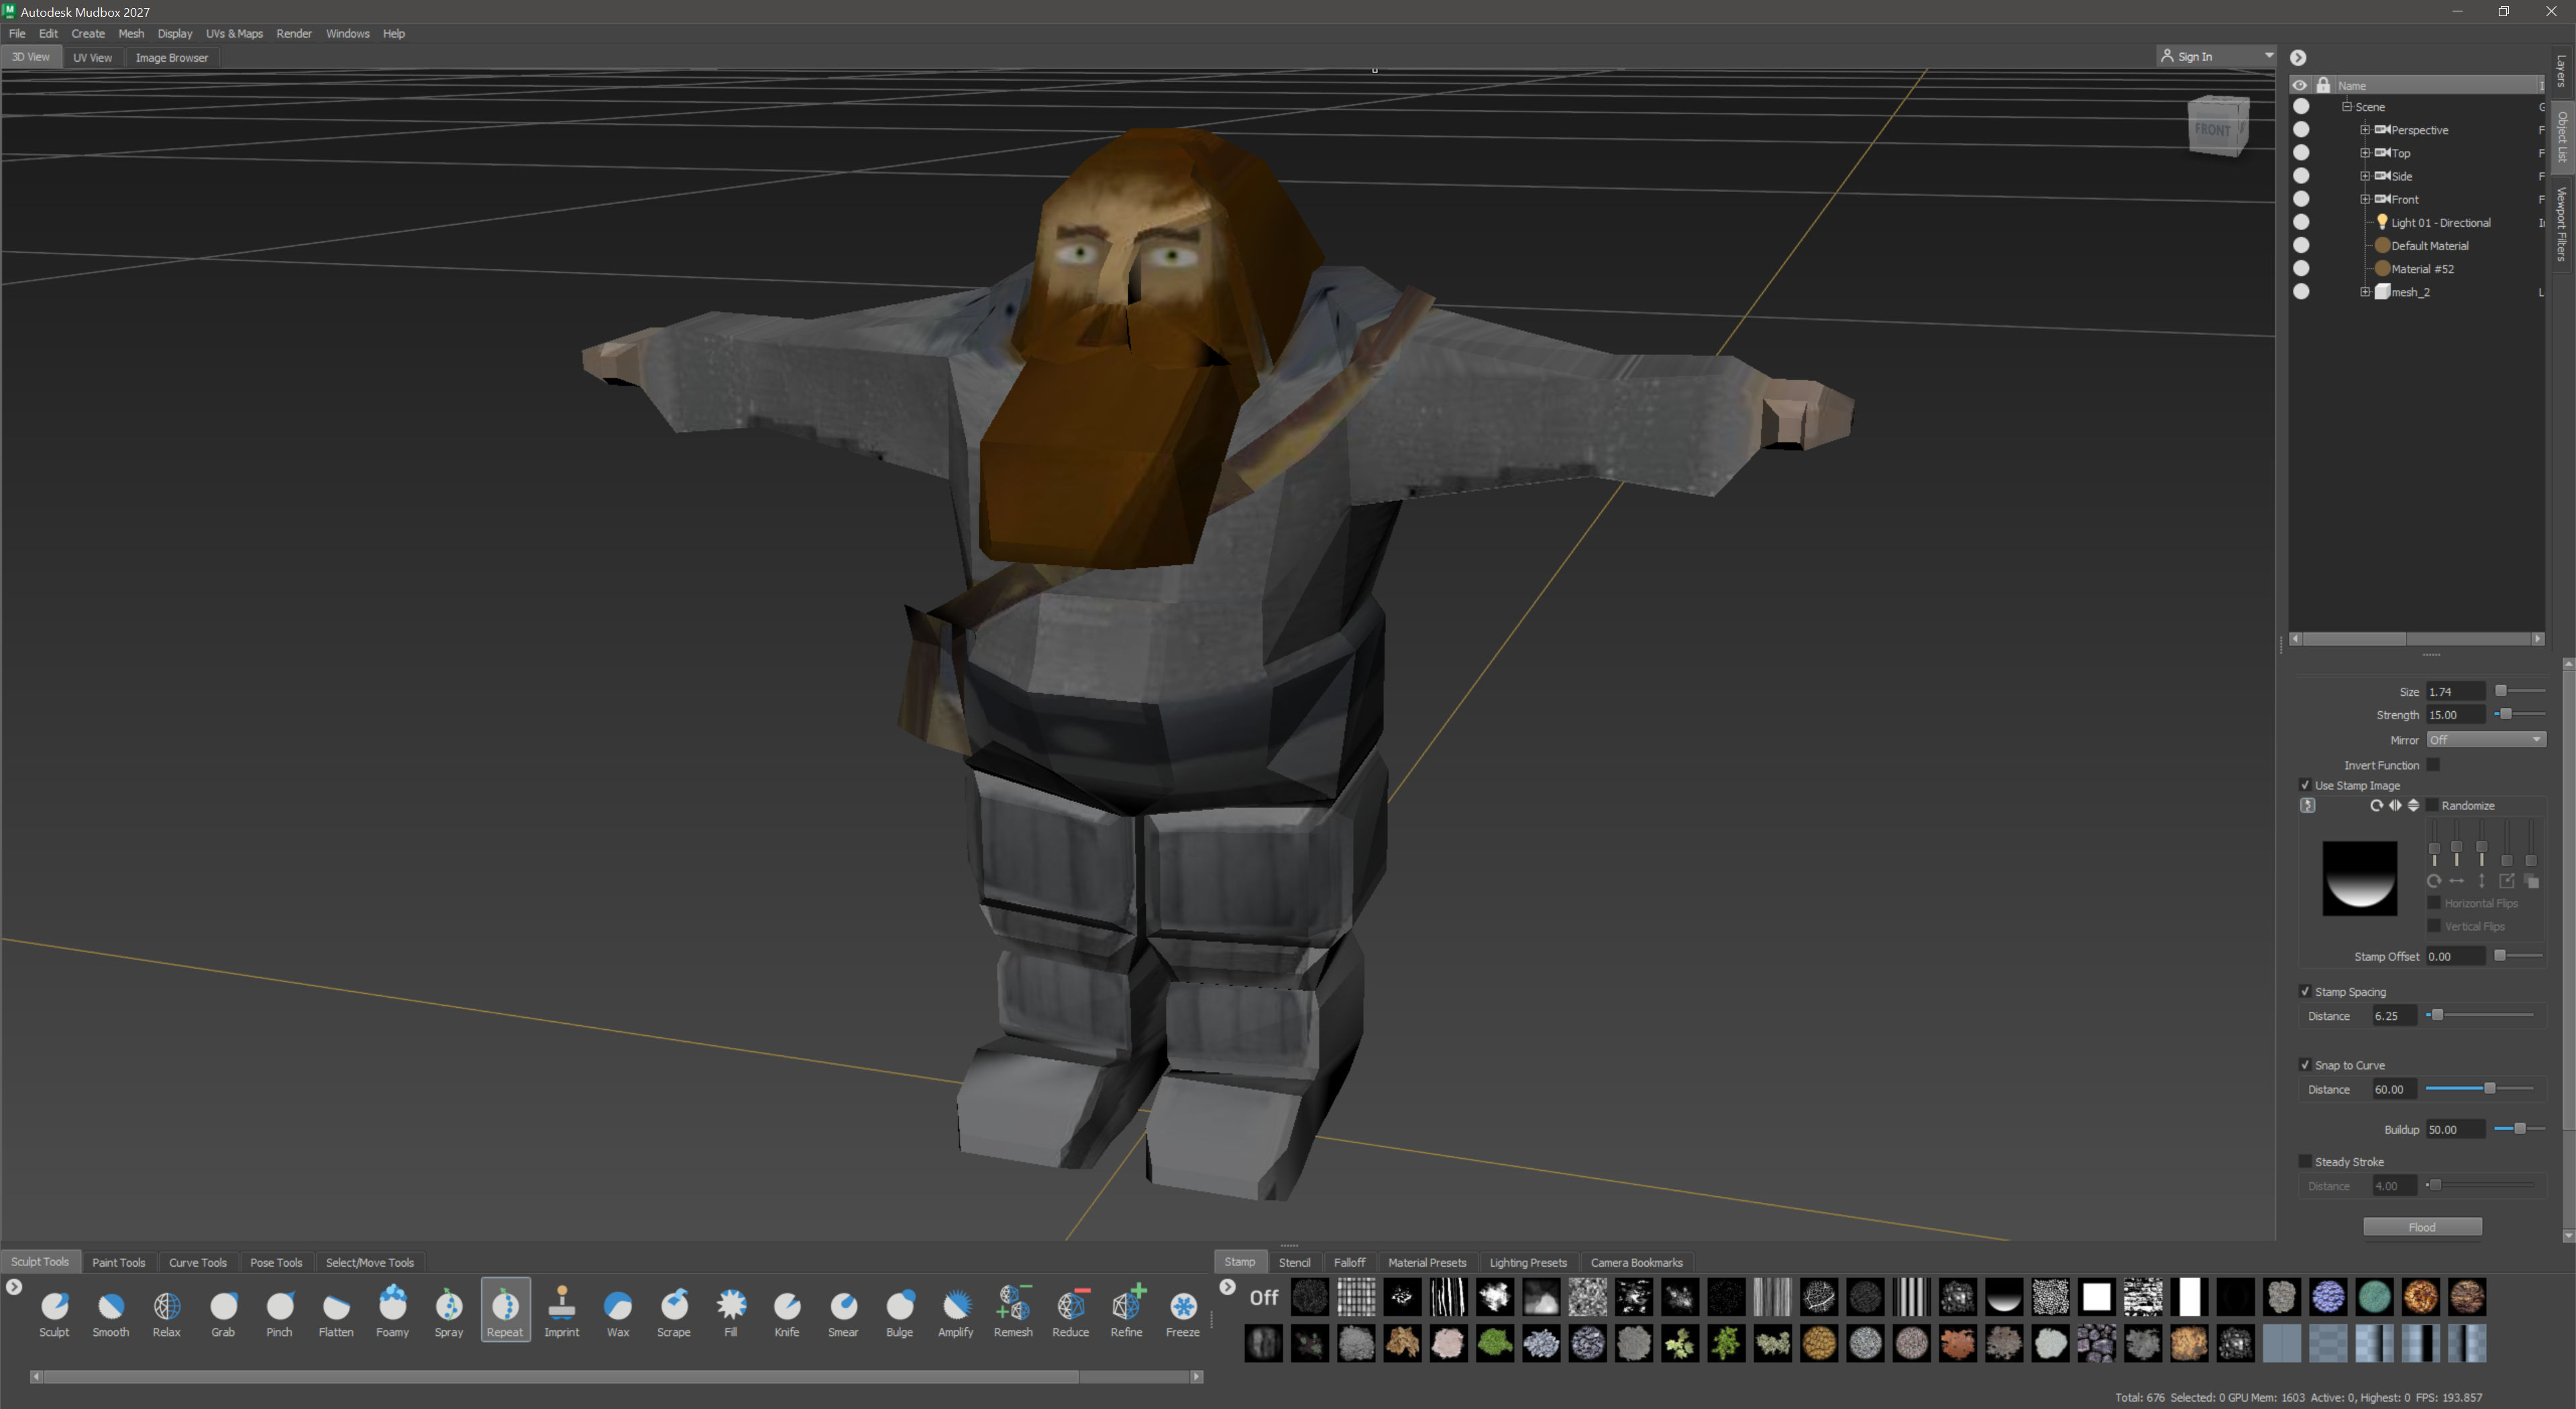
Task: Select the Flatten tool
Action: [336, 1311]
